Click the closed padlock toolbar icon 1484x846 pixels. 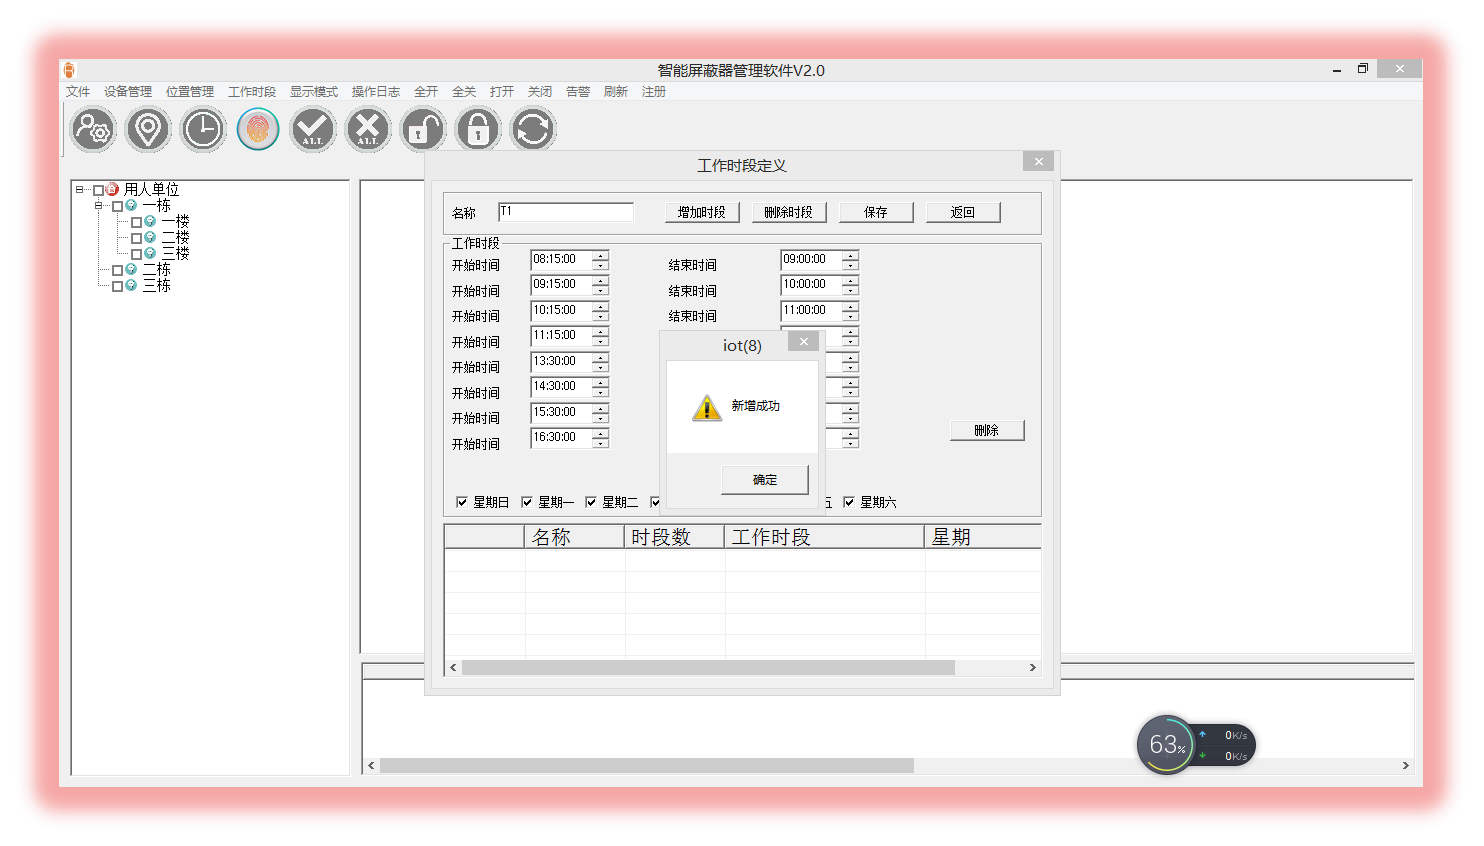pos(478,130)
